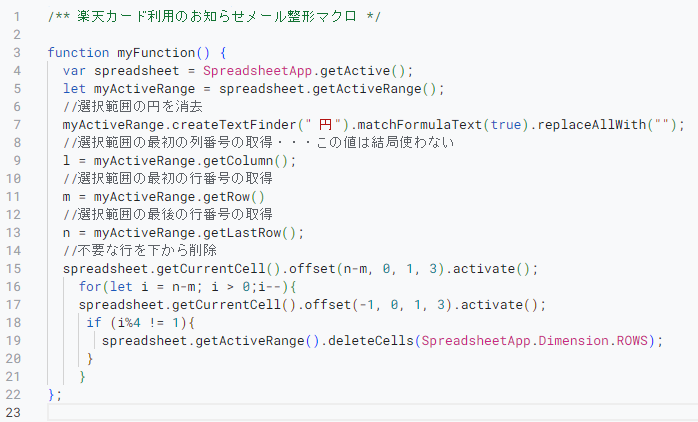This screenshot has height=422, width=698.
Task: Click getActiveRange call on line 5
Action: [367, 89]
